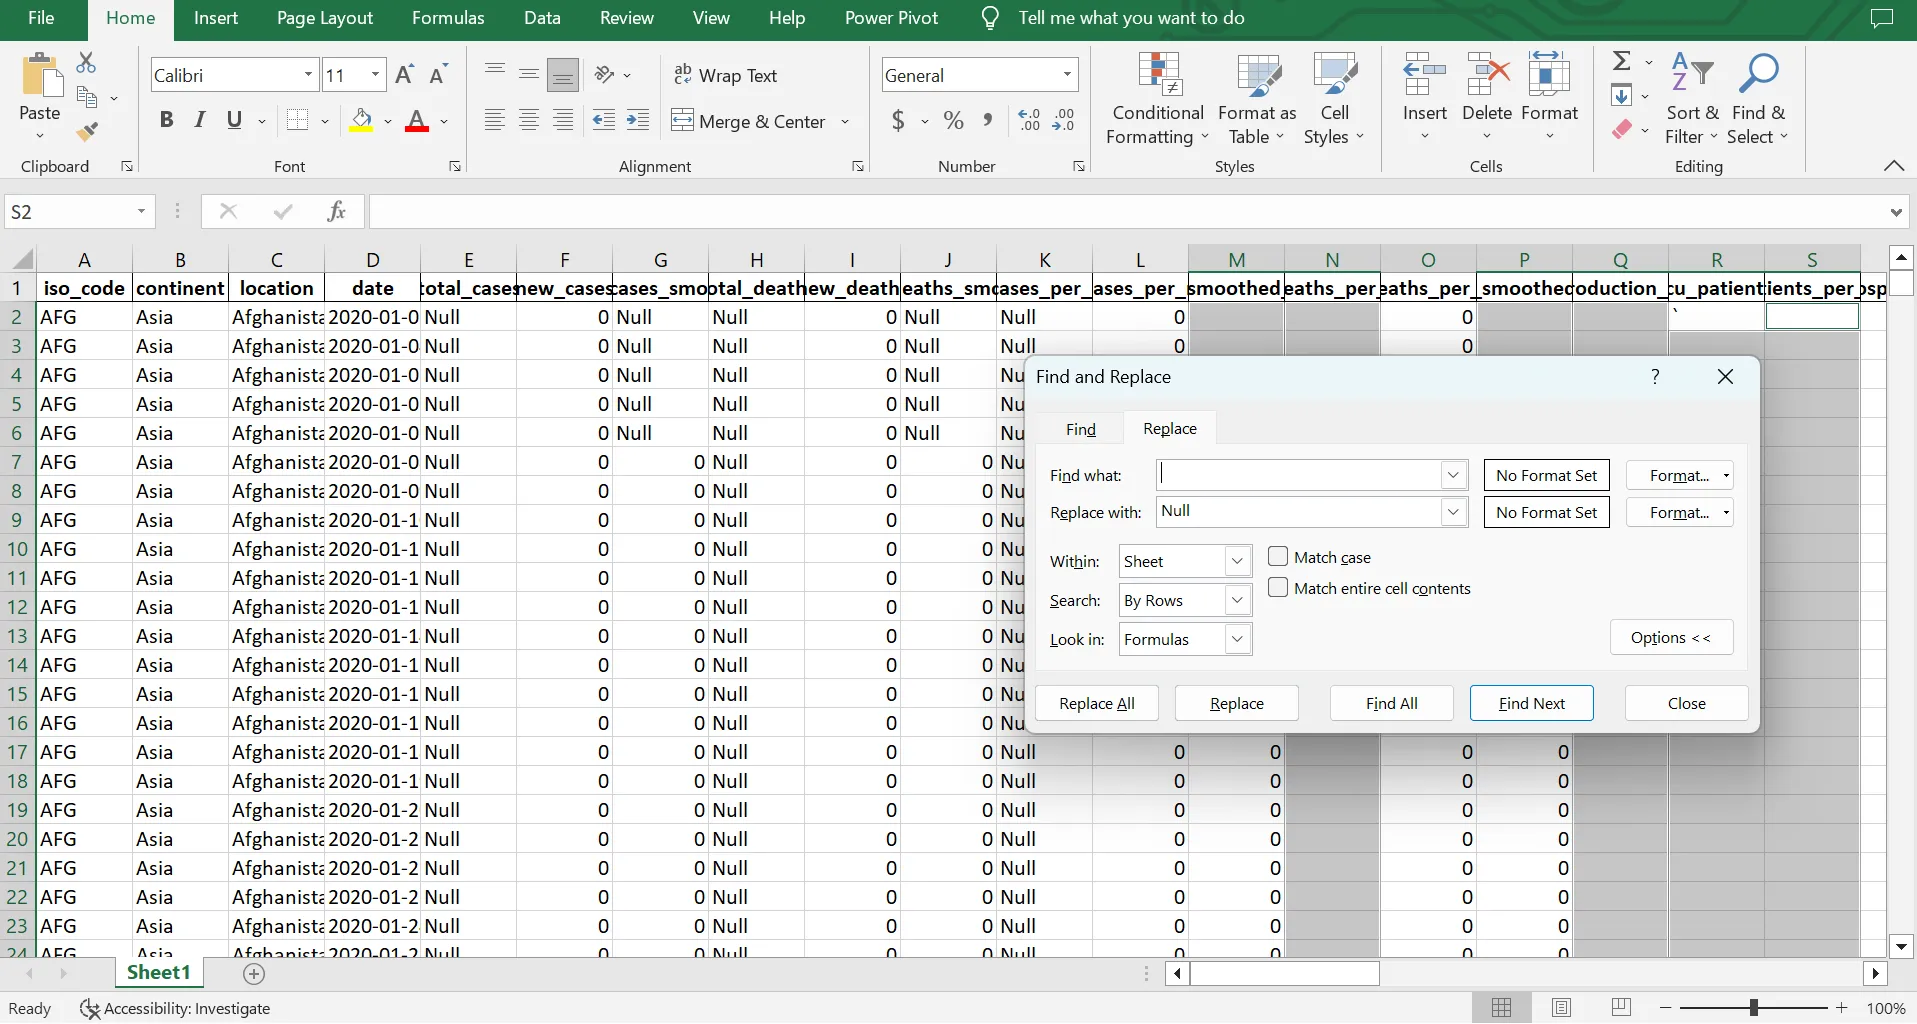Open the Search By Rows dropdown
This screenshot has height=1024, width=1917.
tap(1238, 600)
